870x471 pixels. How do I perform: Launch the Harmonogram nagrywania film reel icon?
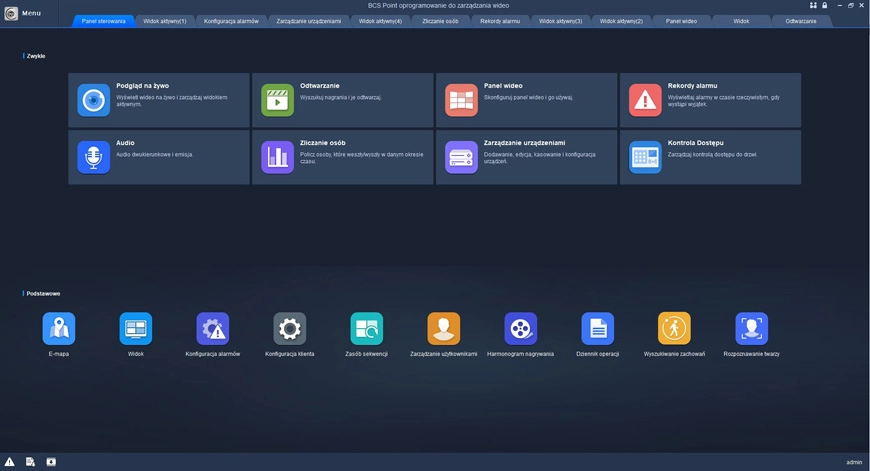pos(520,328)
